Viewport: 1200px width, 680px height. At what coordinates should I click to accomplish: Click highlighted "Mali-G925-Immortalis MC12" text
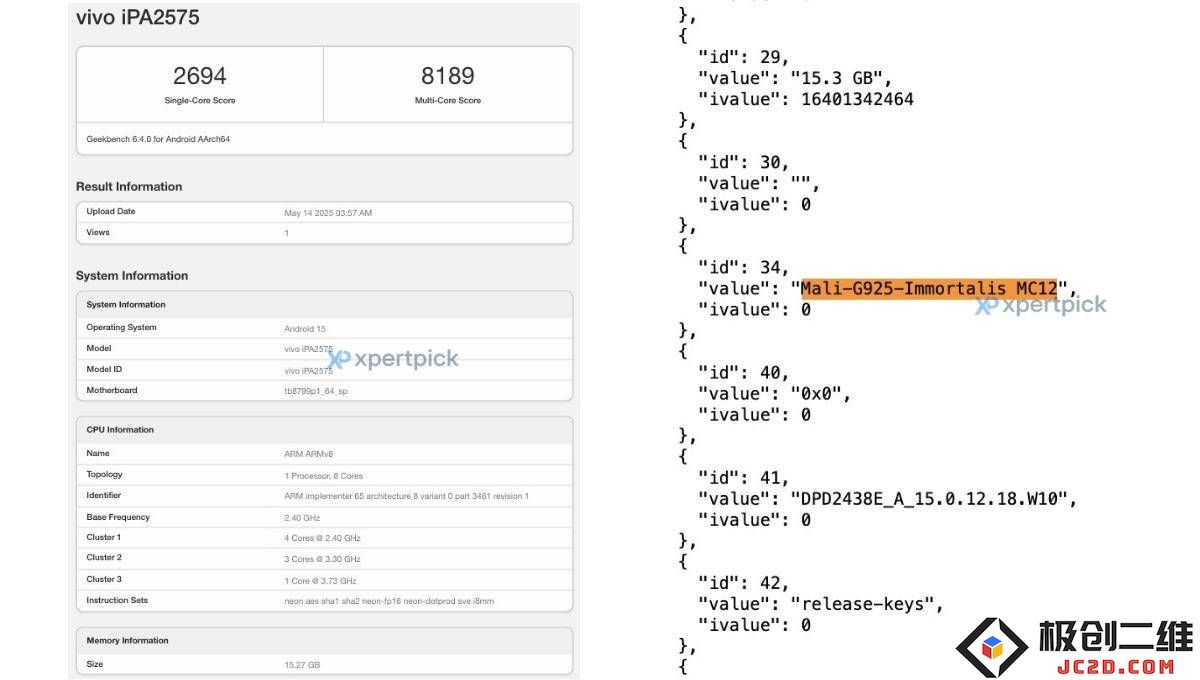click(929, 288)
